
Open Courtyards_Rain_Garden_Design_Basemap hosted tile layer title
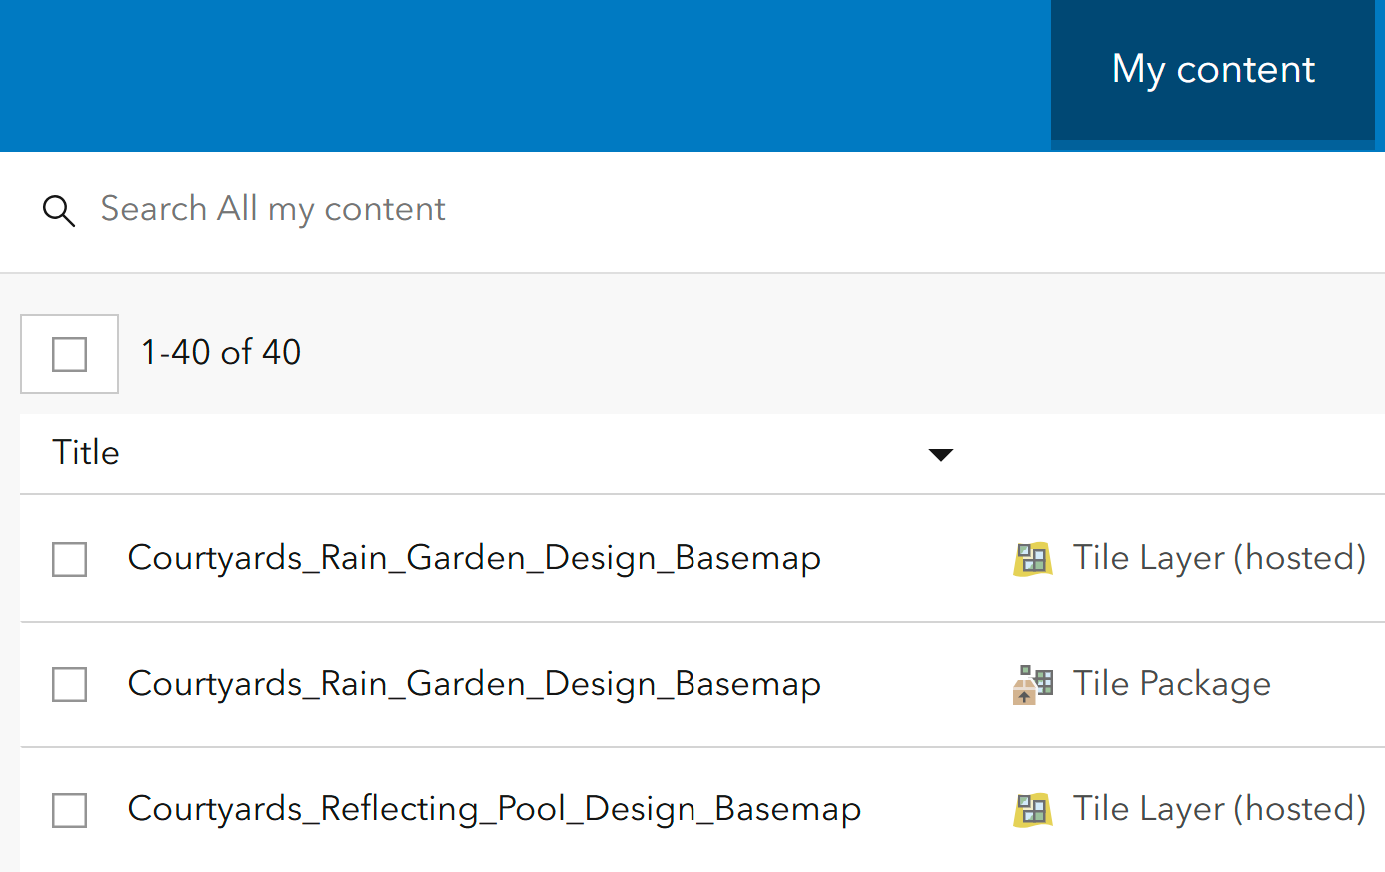(474, 558)
